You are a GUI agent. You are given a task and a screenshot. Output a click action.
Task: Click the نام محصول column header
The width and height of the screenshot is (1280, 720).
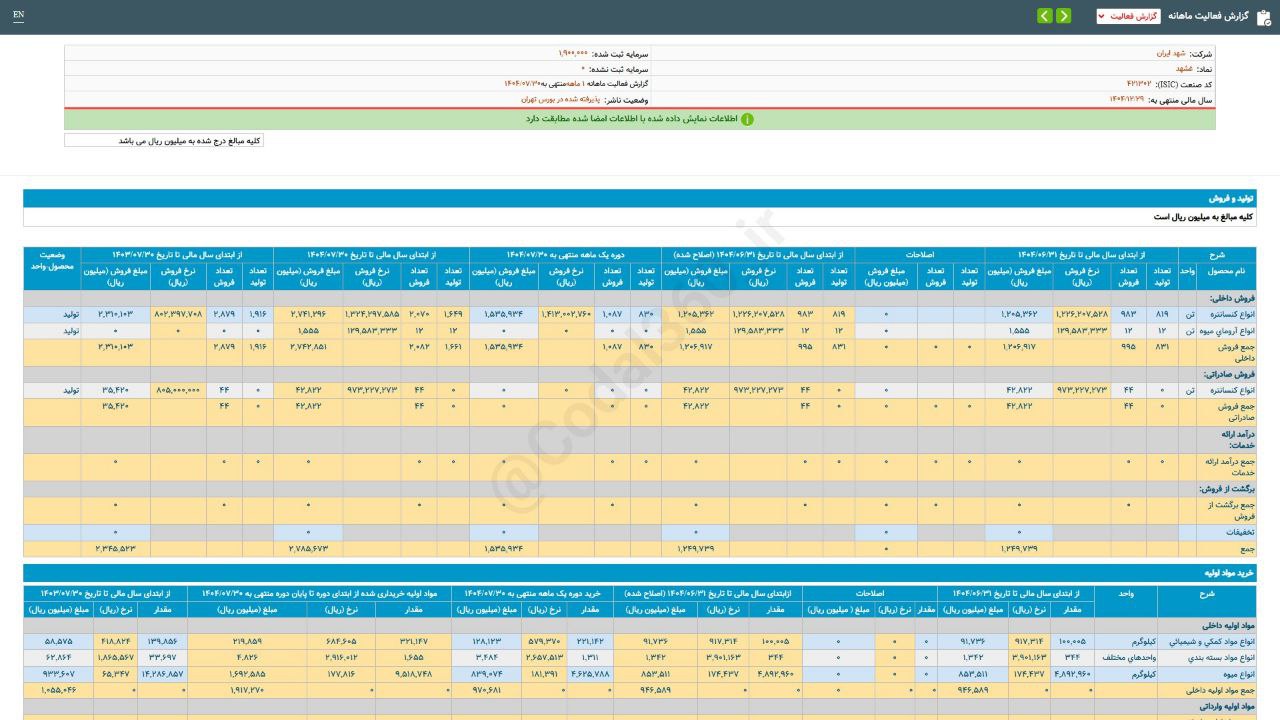[1226, 271]
